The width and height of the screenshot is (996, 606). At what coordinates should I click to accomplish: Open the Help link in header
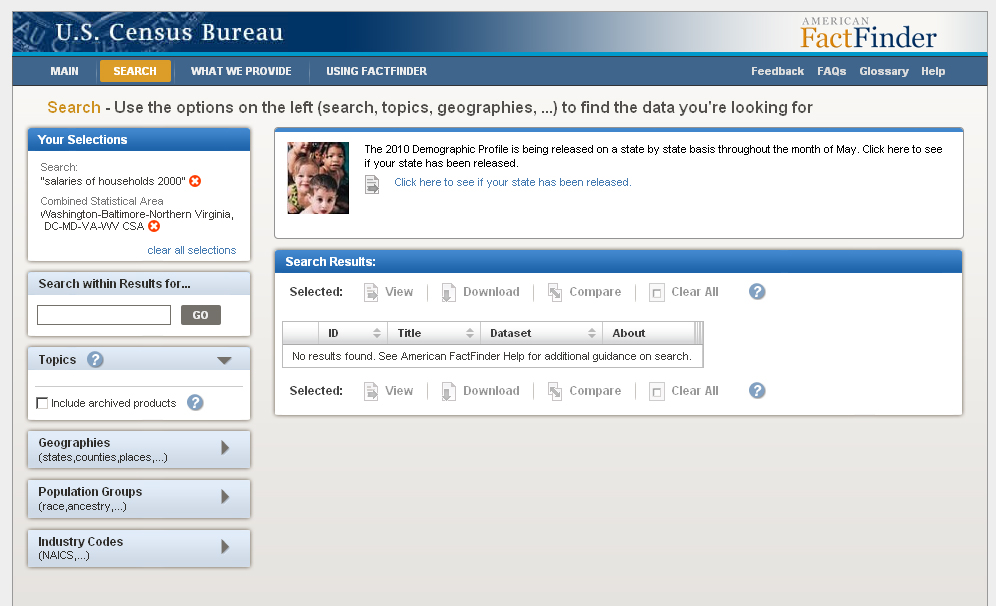(933, 71)
